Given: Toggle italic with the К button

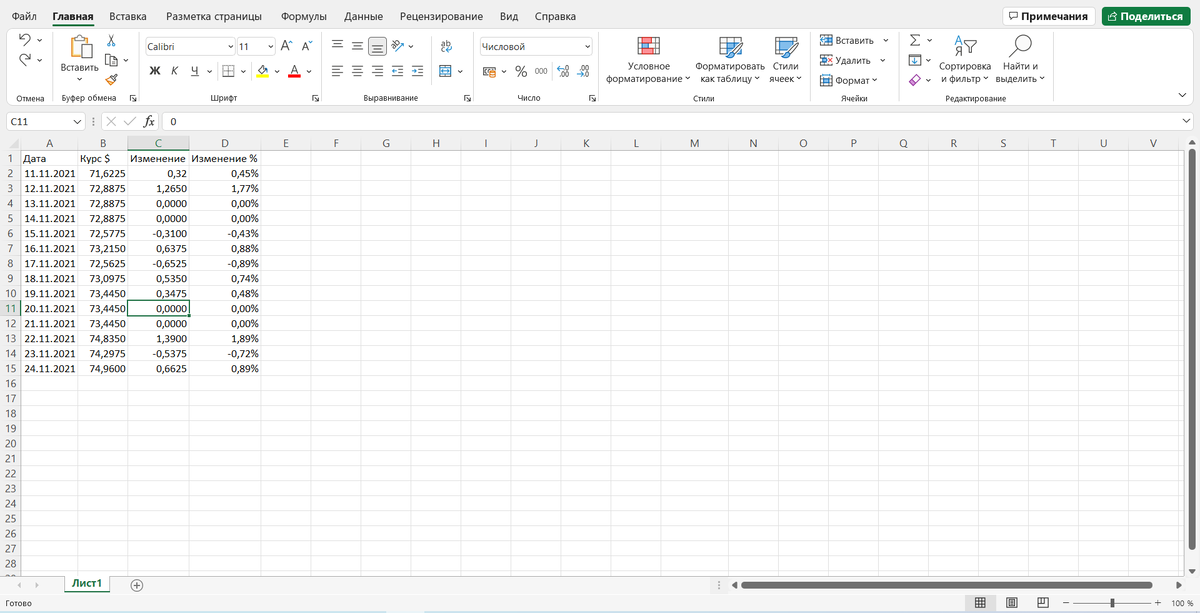Looking at the screenshot, I should (174, 71).
